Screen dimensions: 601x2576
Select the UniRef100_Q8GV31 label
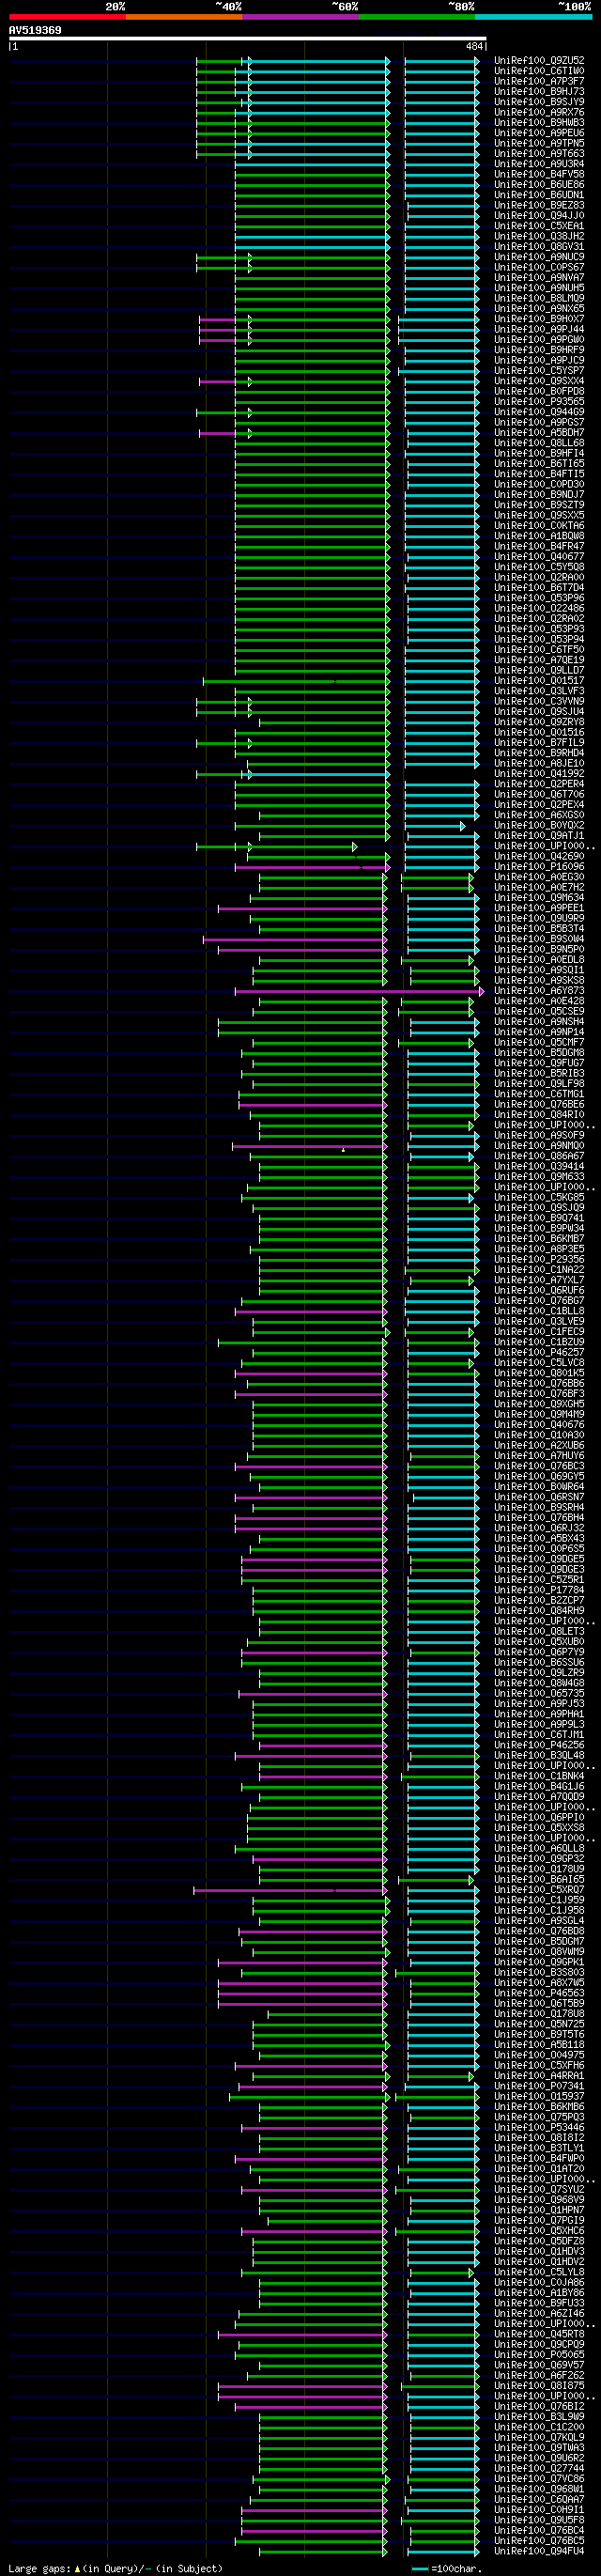pos(539,247)
